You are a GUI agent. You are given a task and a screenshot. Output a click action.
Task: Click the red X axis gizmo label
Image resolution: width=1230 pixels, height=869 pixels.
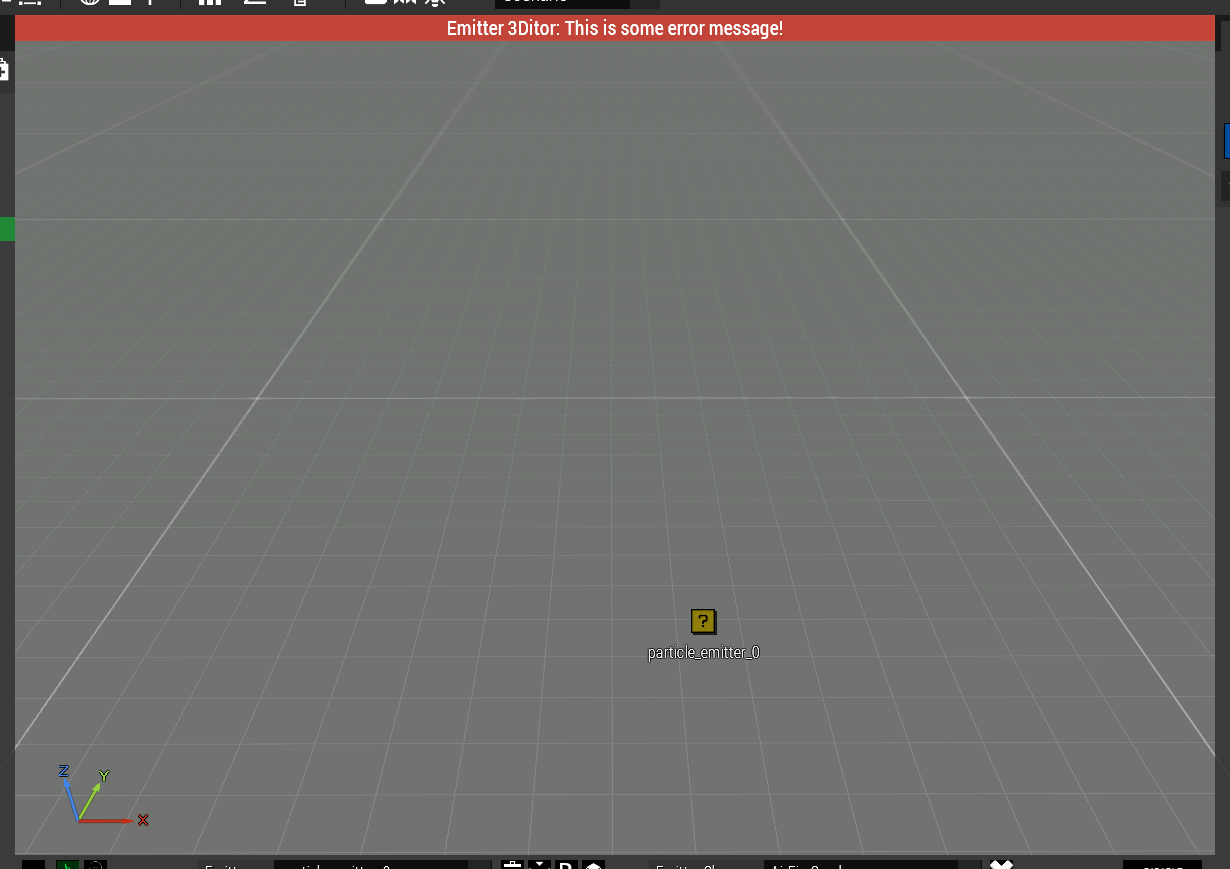click(143, 820)
